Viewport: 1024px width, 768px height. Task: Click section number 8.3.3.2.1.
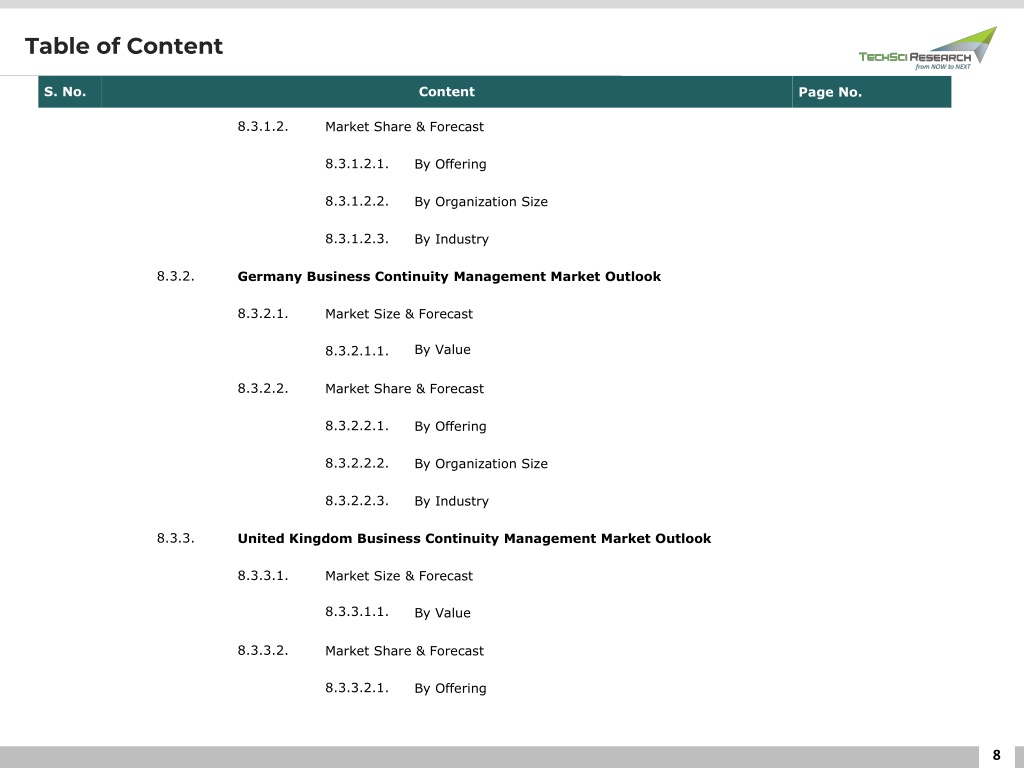click(357, 688)
